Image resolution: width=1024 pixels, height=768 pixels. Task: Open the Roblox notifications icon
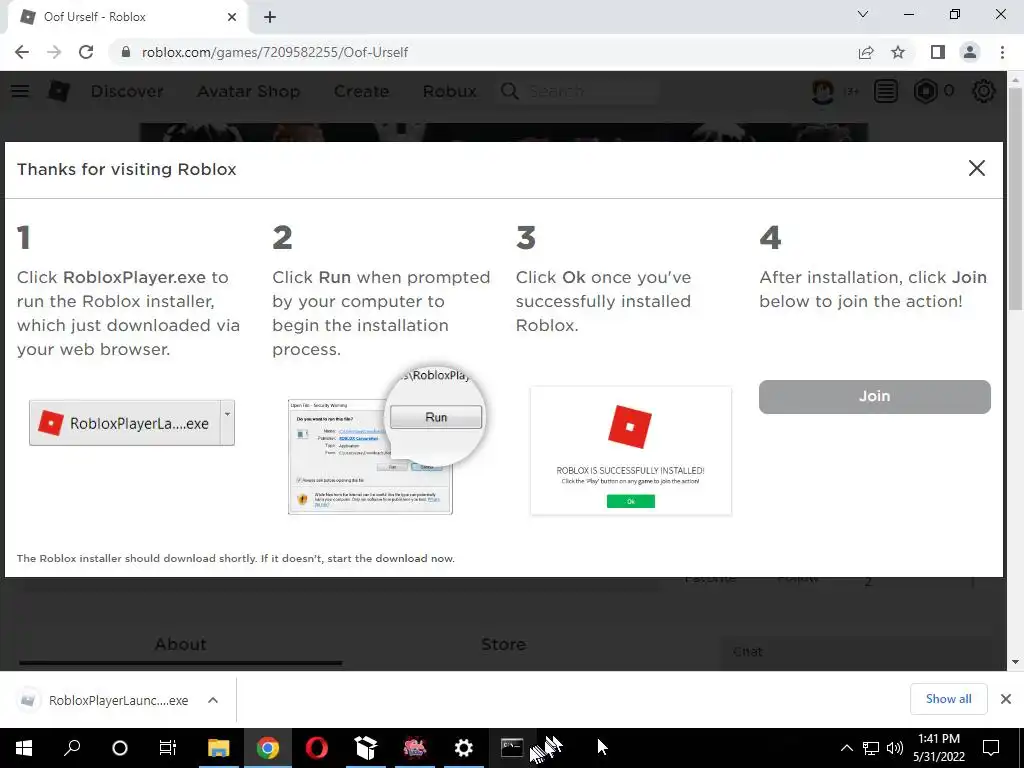pos(886,91)
